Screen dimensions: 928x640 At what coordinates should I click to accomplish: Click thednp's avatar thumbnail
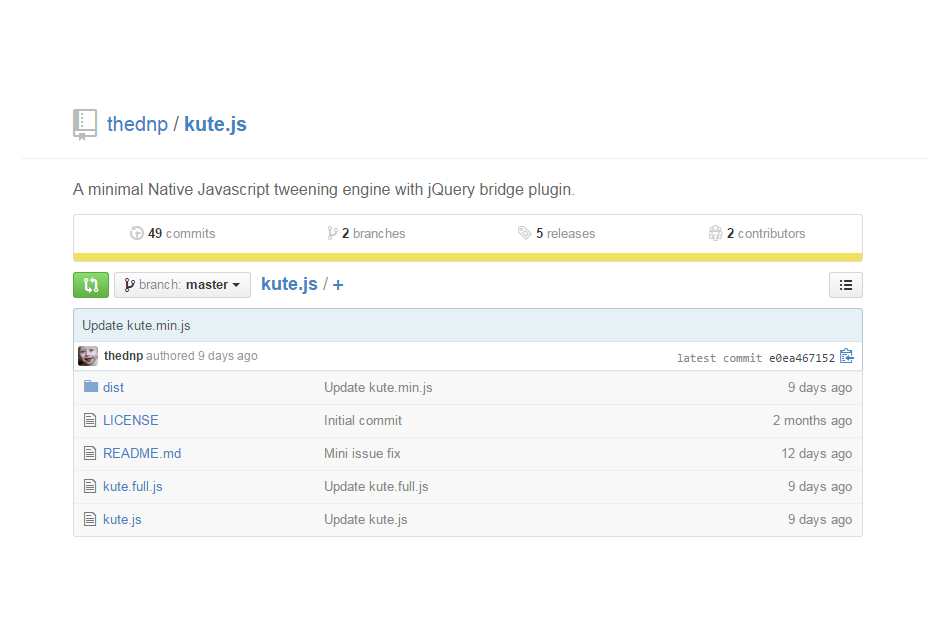click(88, 356)
